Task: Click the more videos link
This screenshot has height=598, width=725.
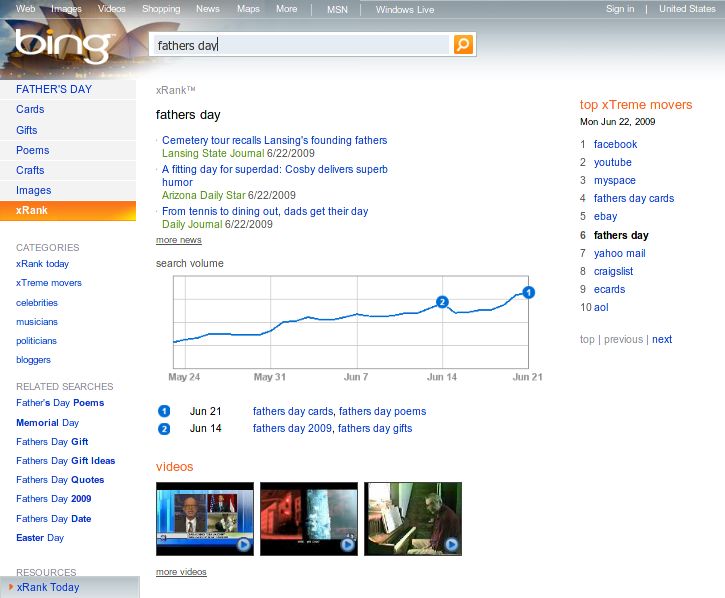Action: point(181,572)
